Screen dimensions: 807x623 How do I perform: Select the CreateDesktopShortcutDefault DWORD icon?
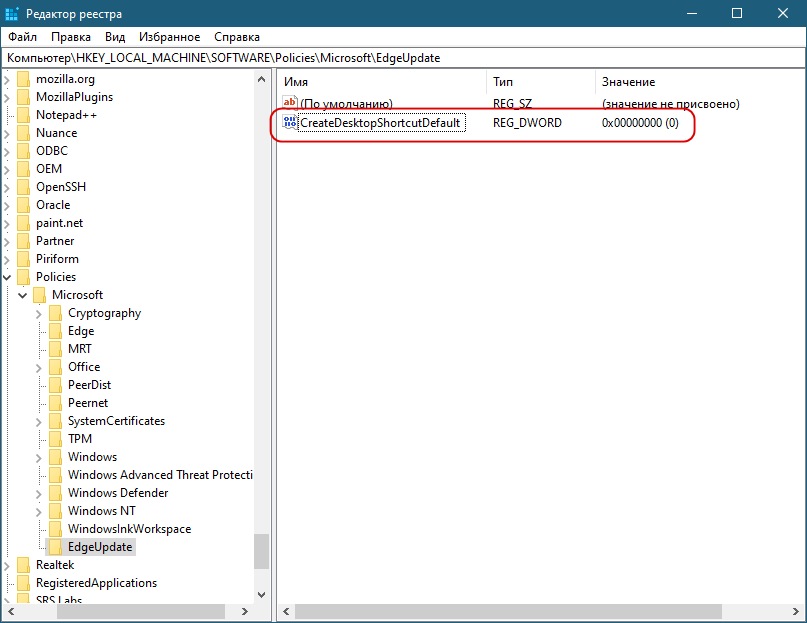click(290, 123)
